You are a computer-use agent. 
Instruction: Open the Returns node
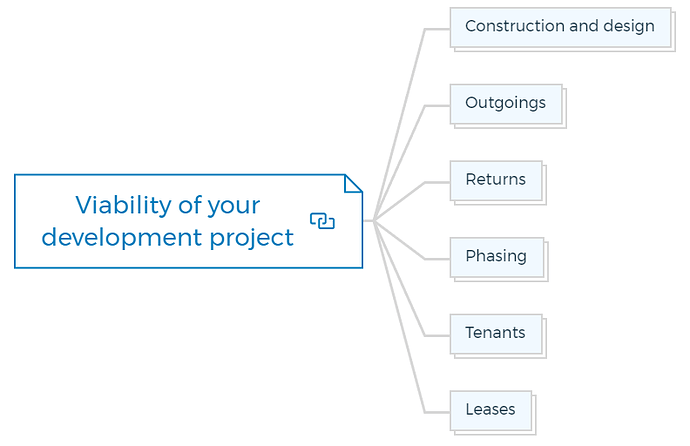point(496,180)
